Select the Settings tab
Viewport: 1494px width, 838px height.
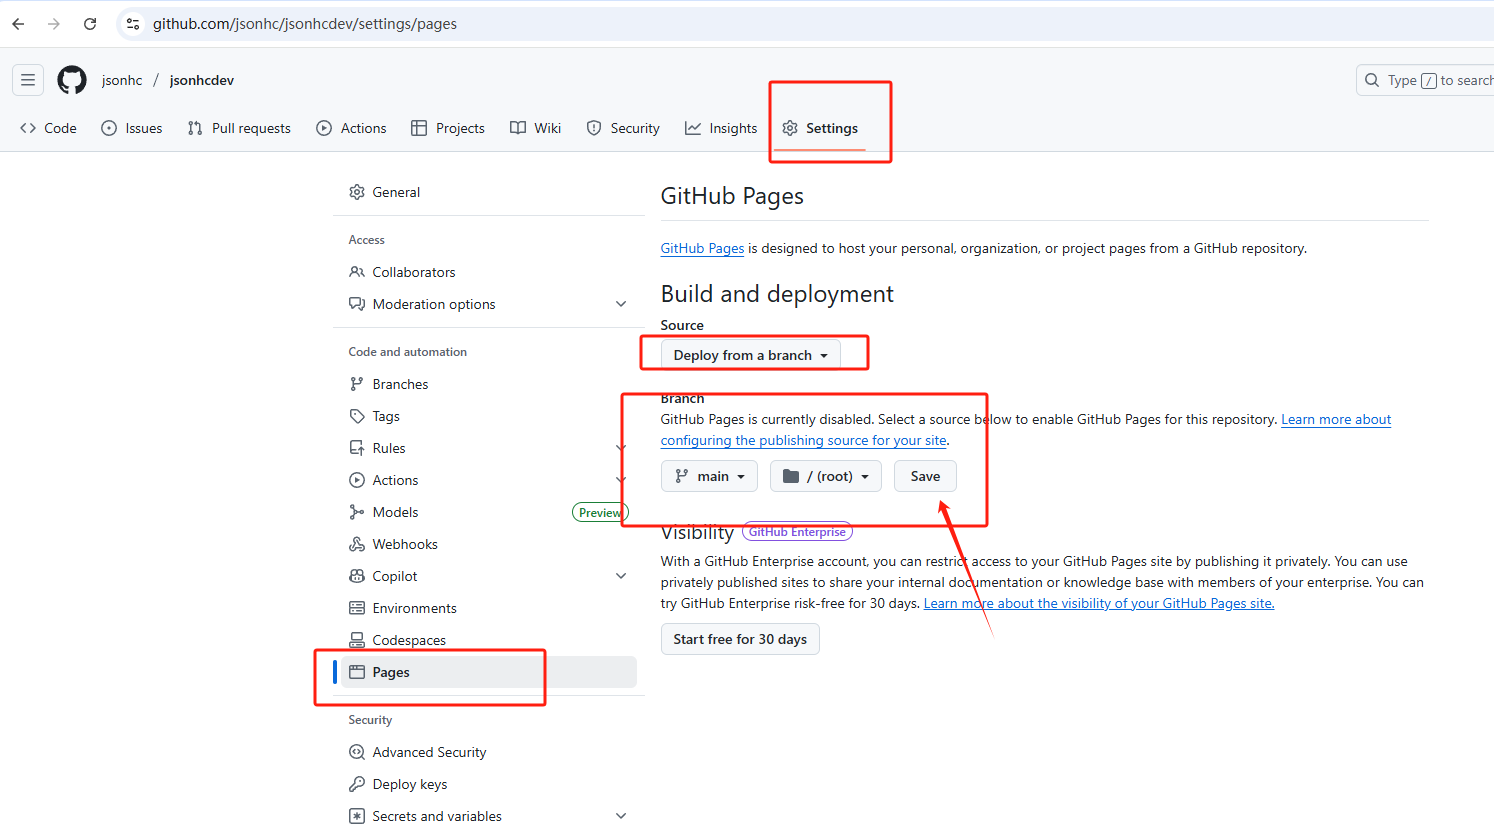point(820,128)
